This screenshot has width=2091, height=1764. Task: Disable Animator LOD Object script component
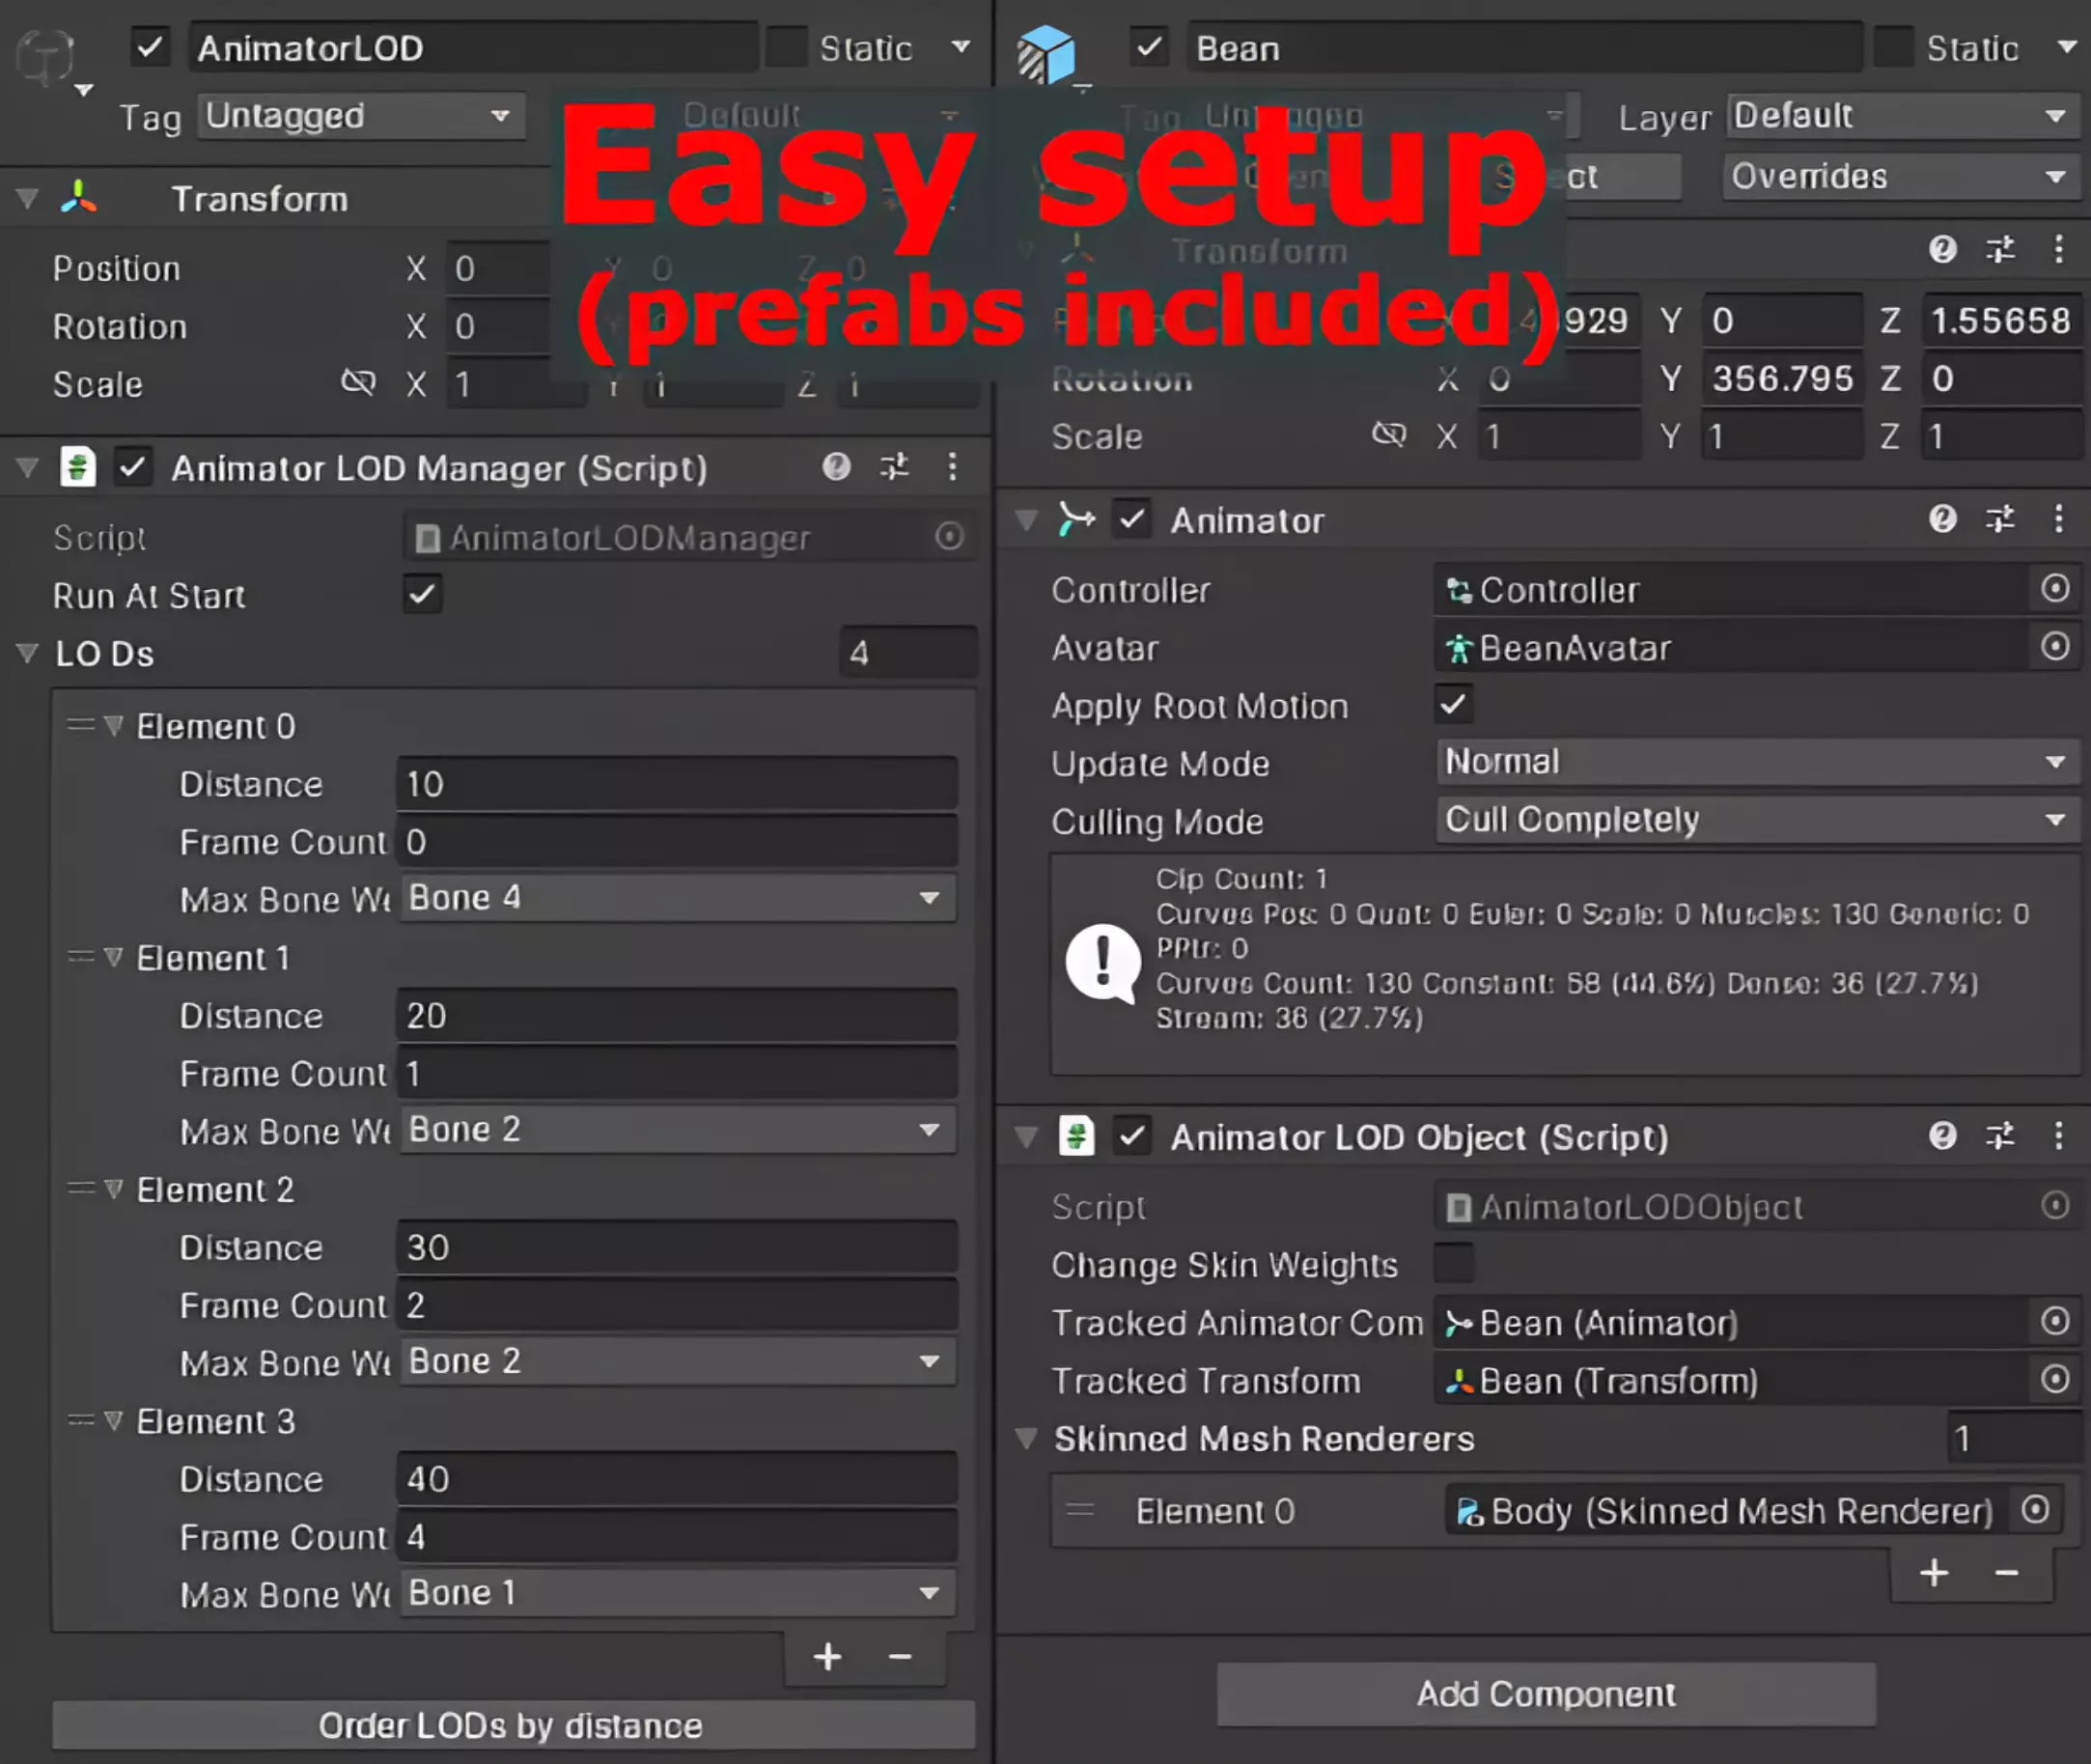coord(1132,1136)
